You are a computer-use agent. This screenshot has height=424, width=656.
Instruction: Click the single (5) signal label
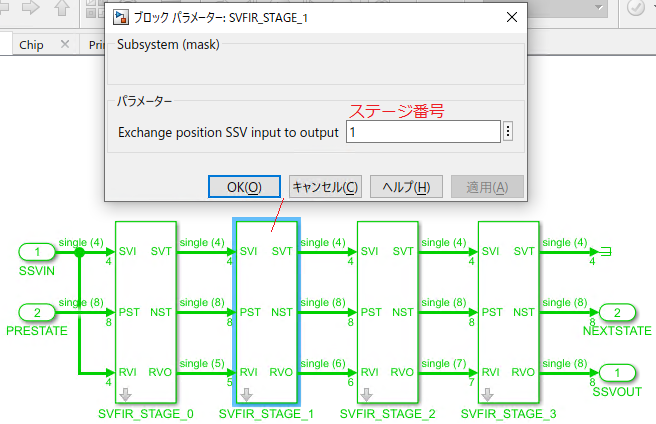pos(202,363)
